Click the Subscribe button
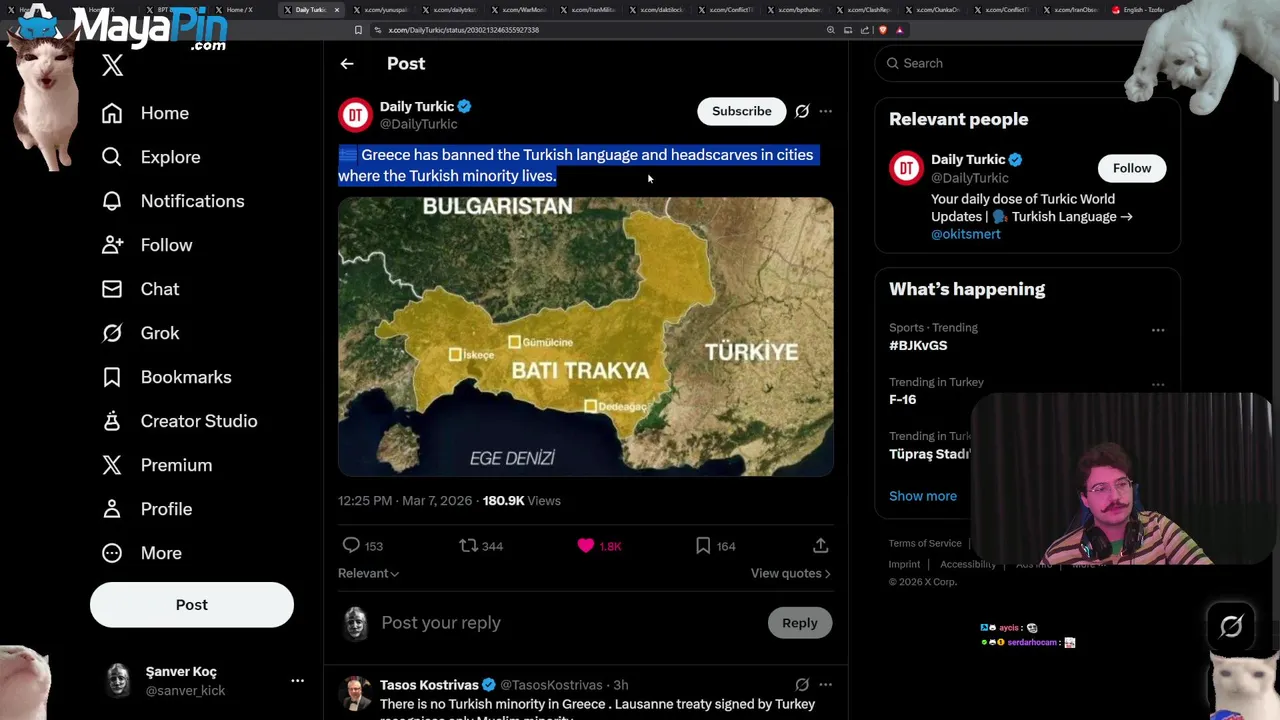 742,111
